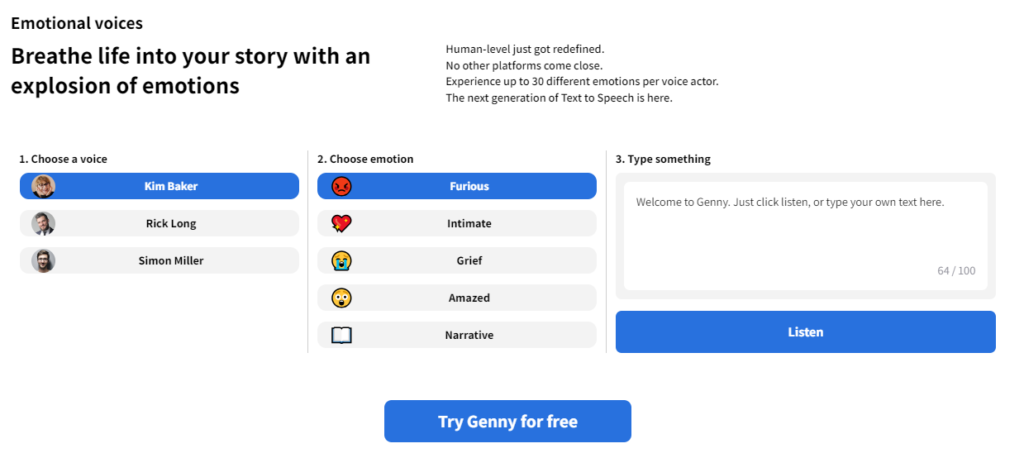The width and height of the screenshot is (1024, 453).
Task: Click into the Welcome to Genny text box
Action: [x=805, y=225]
